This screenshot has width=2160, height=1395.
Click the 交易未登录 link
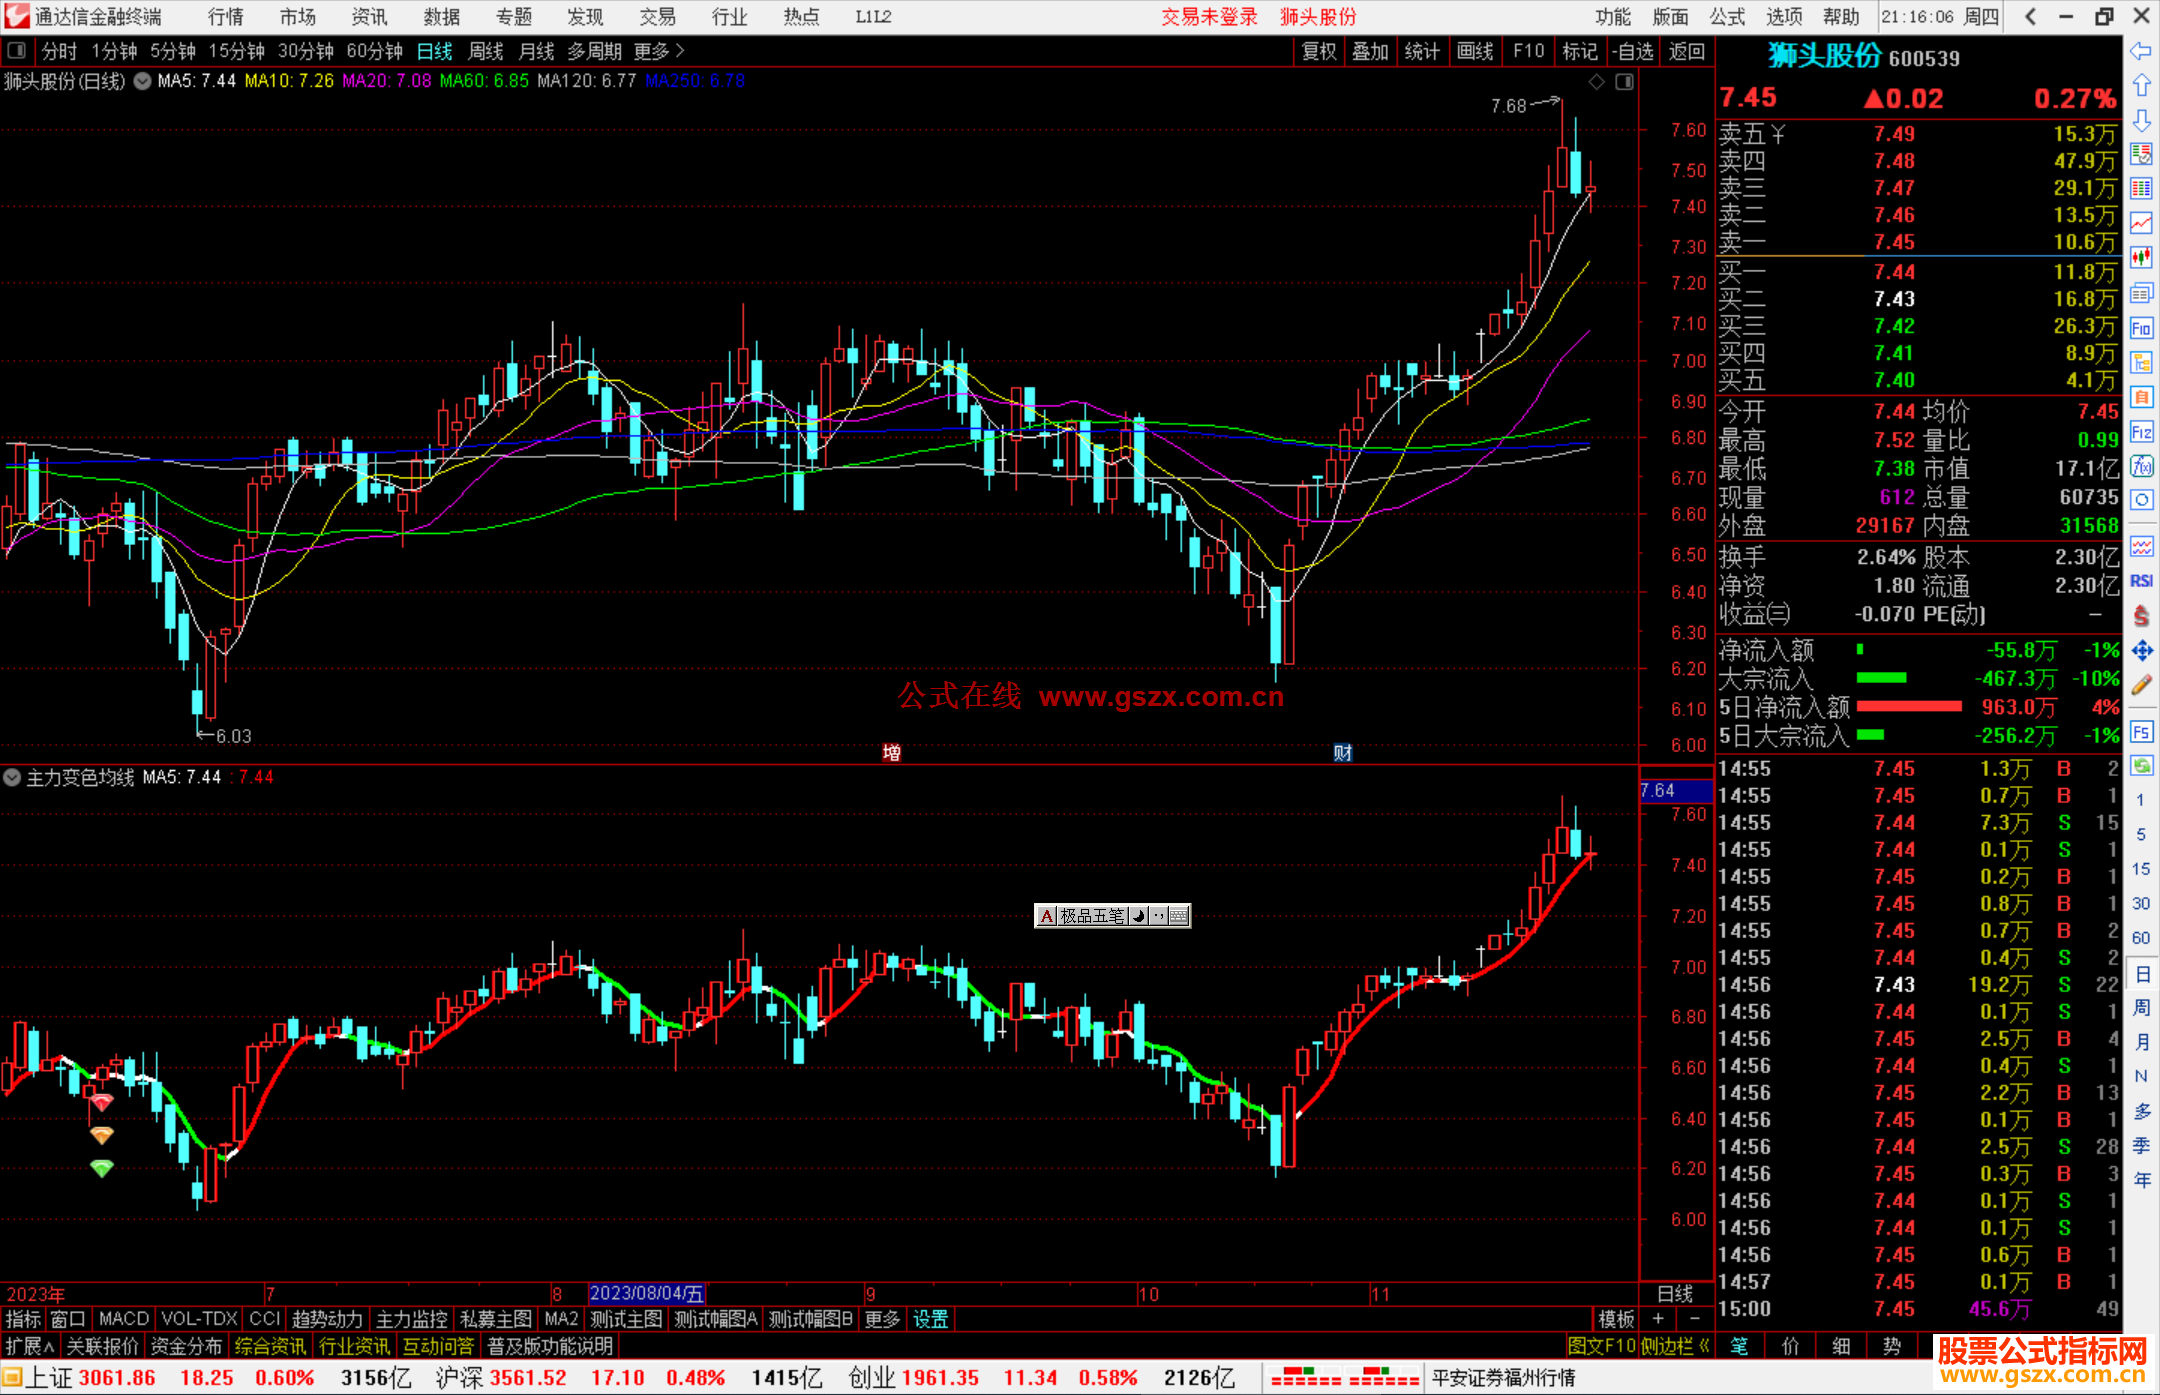[1209, 17]
